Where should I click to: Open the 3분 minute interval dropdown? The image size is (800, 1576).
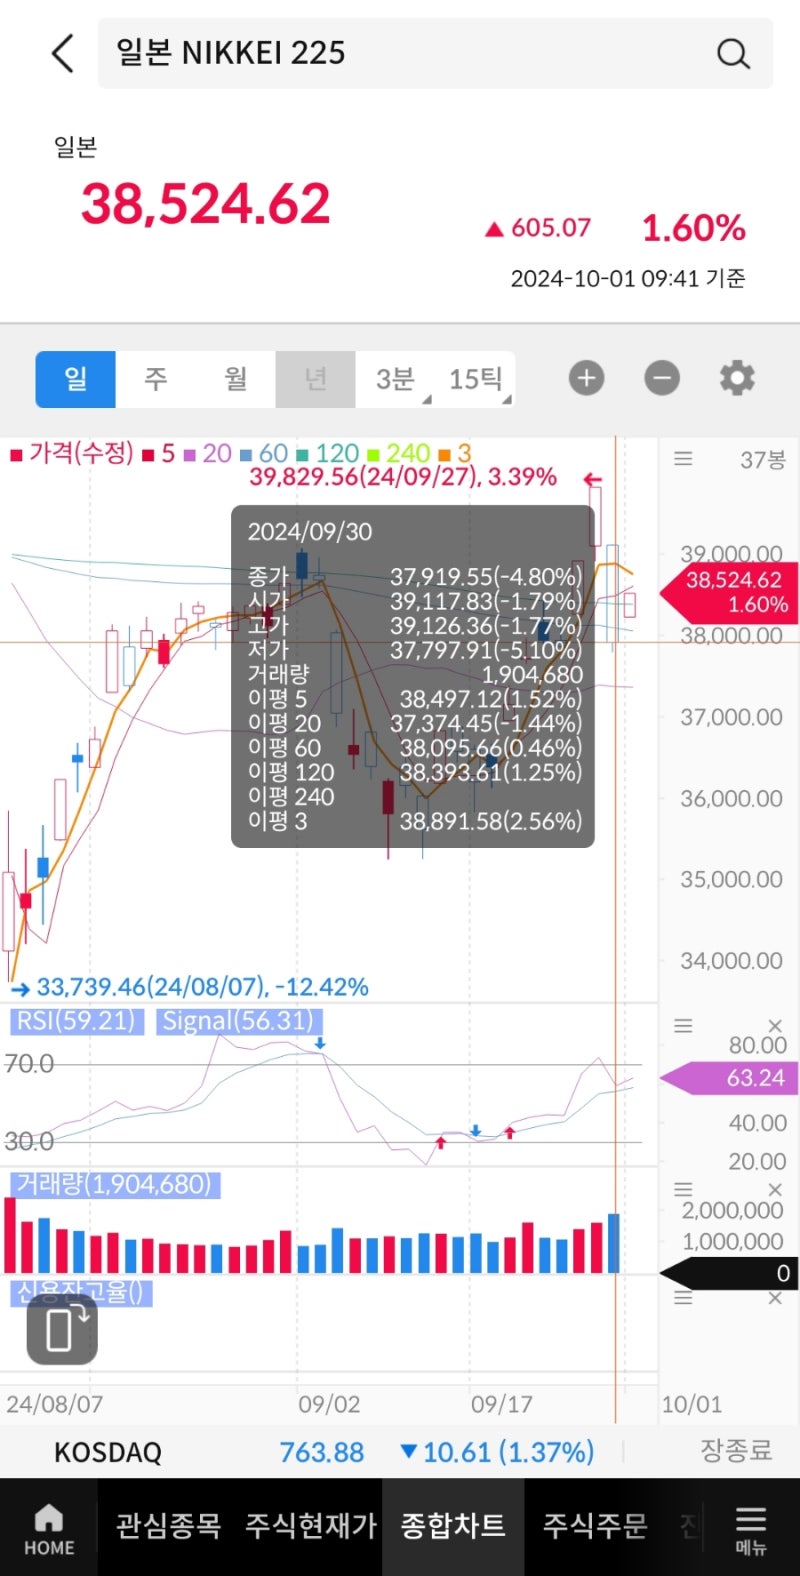(396, 379)
